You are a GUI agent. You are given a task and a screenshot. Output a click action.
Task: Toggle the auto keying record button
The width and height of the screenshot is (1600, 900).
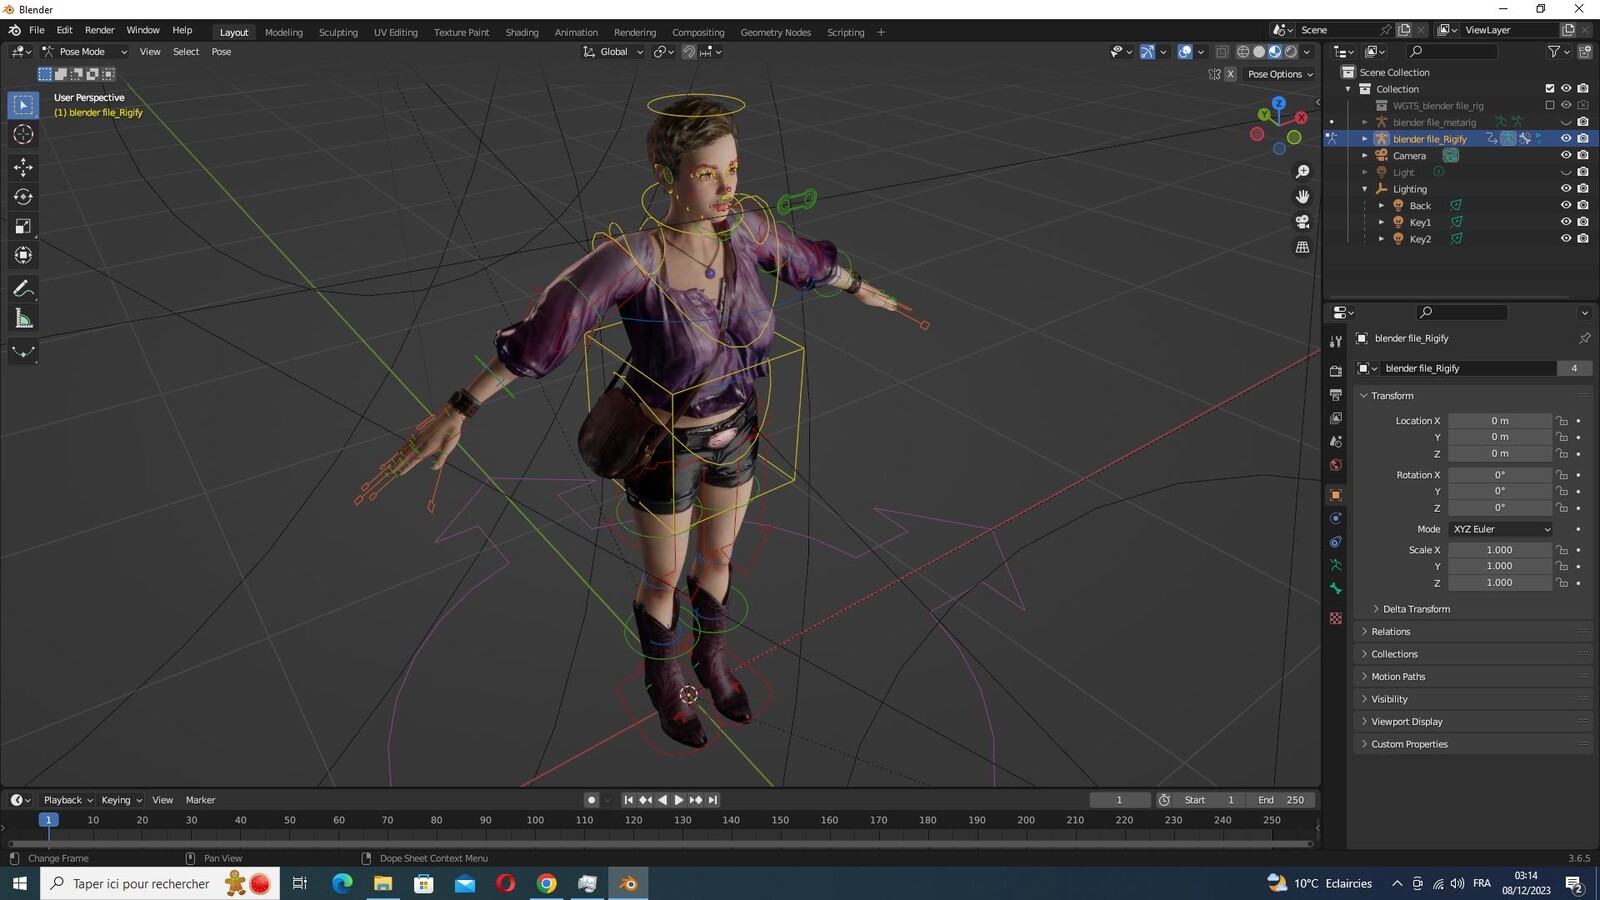point(591,800)
